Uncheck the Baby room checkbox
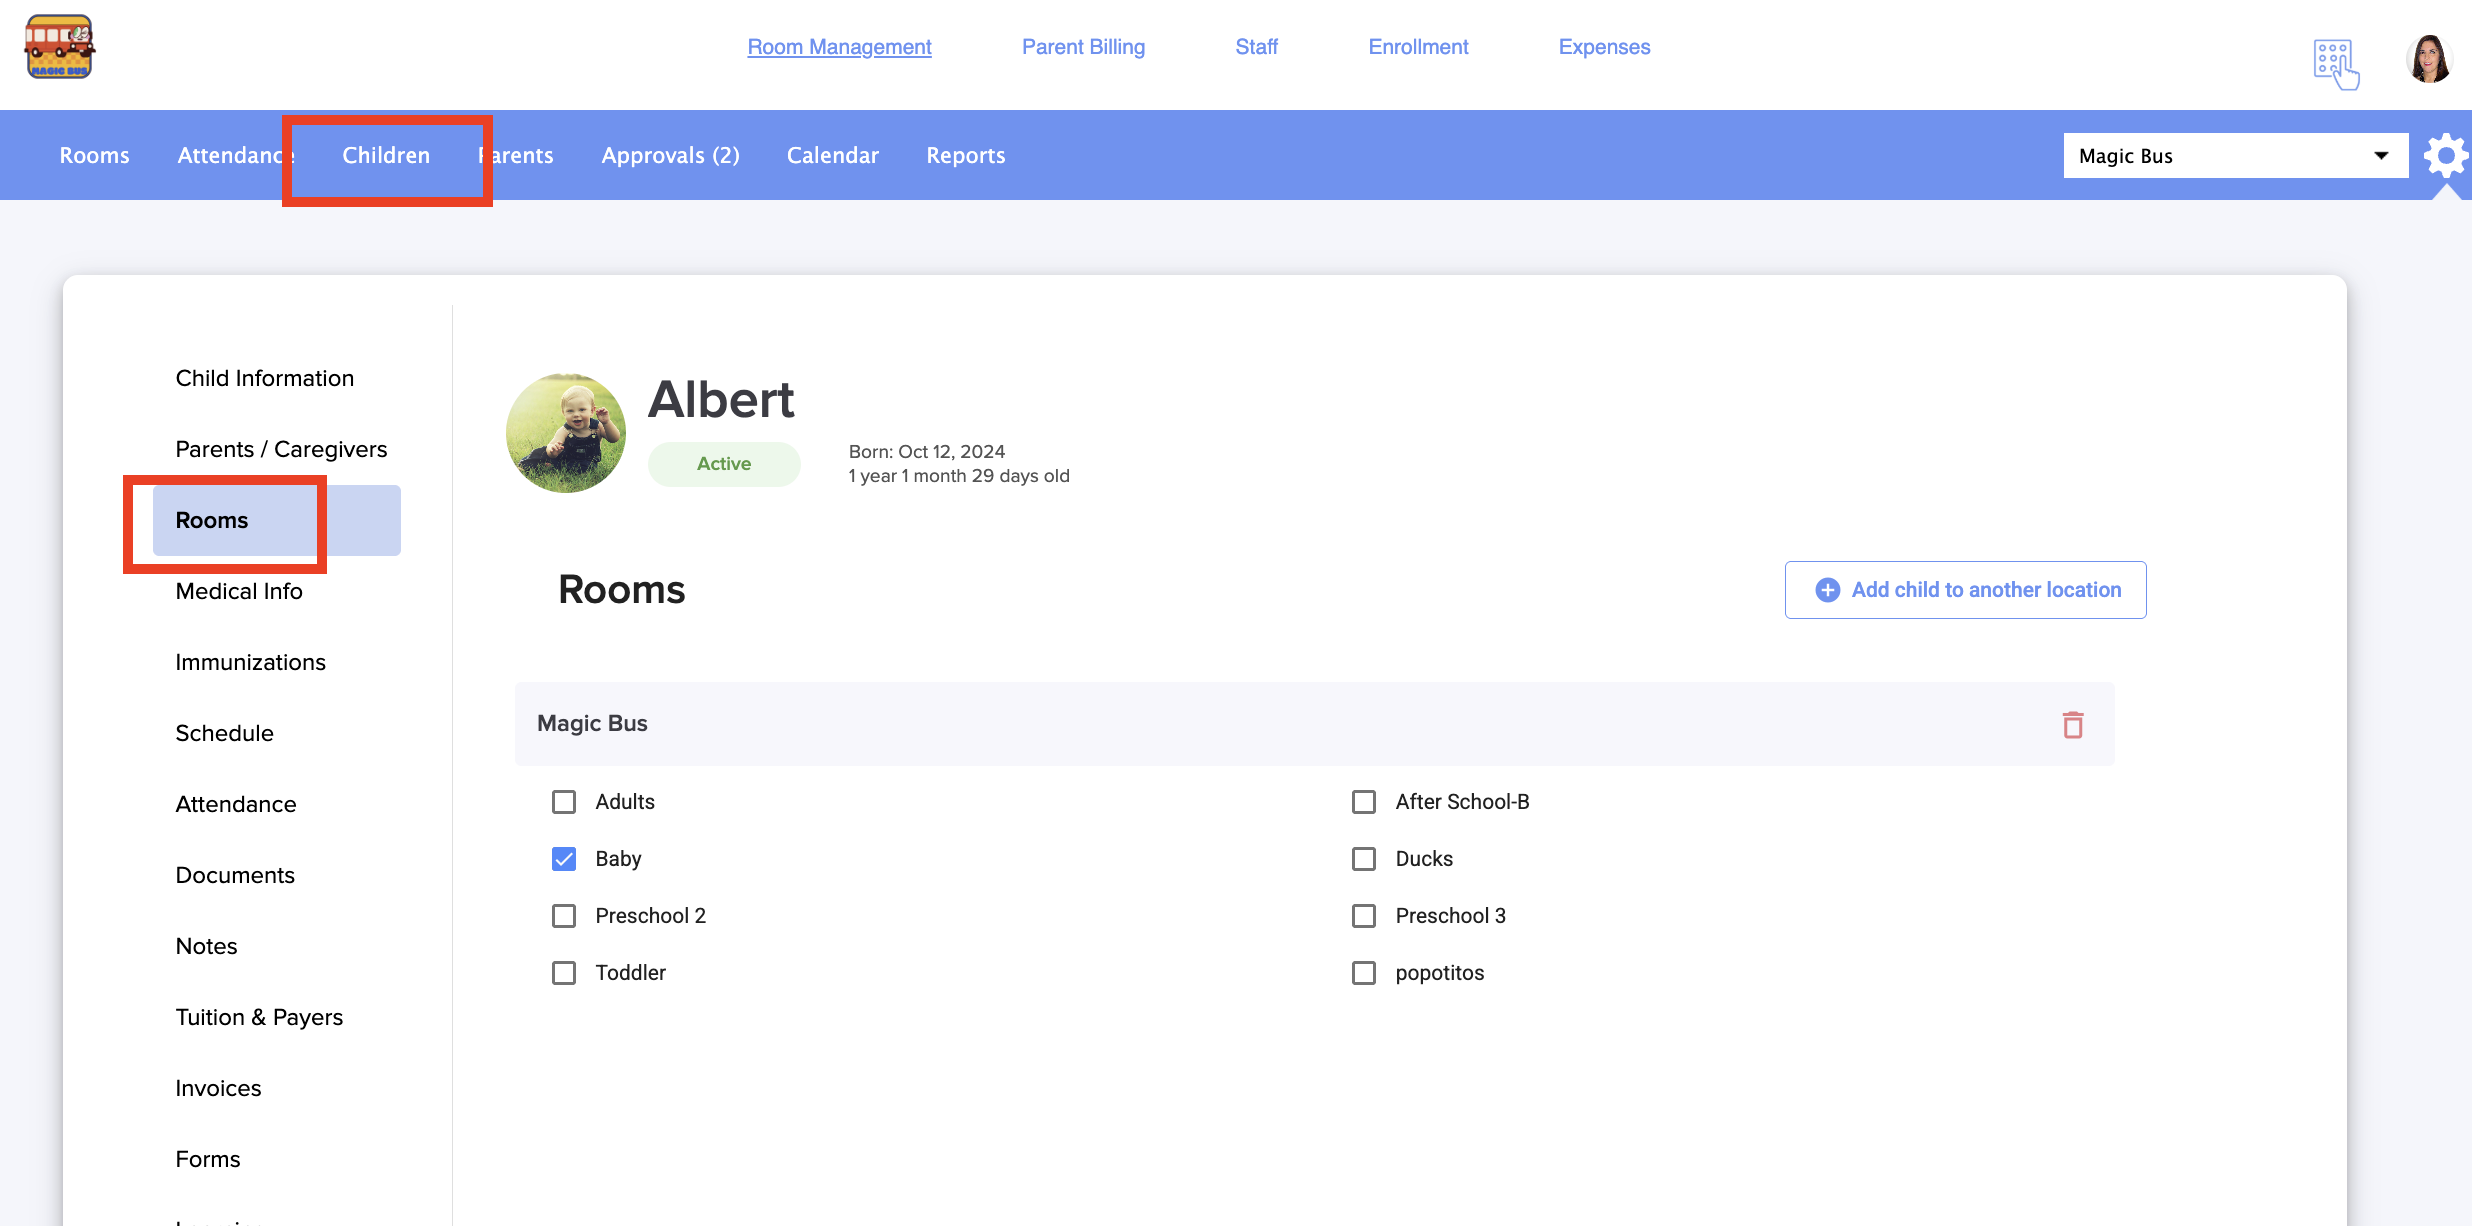 (x=564, y=859)
